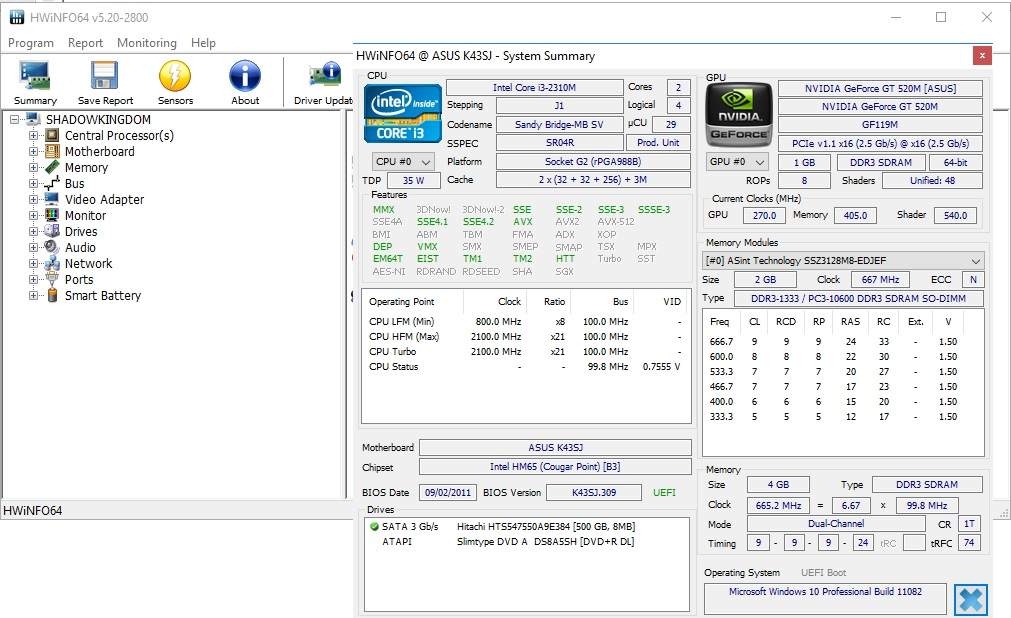Click the About info icon
The height and width of the screenshot is (618, 1011).
pos(245,77)
